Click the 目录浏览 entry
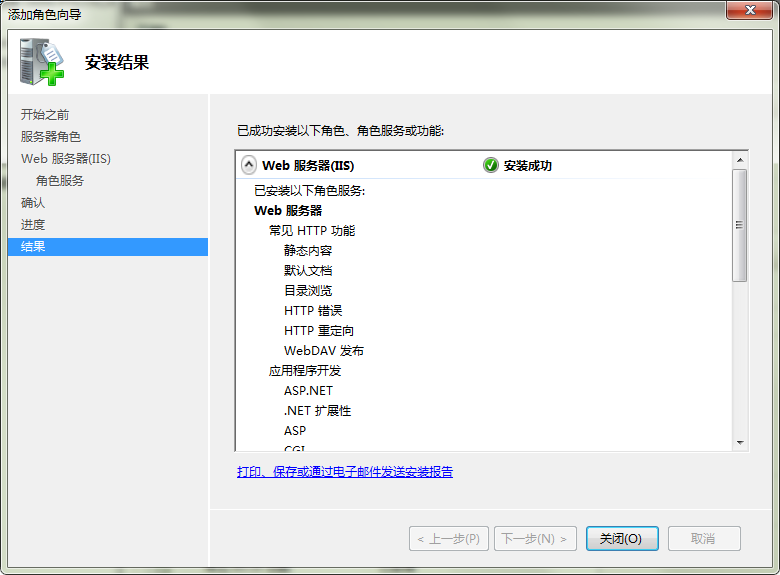The height and width of the screenshot is (575, 780). coord(308,290)
